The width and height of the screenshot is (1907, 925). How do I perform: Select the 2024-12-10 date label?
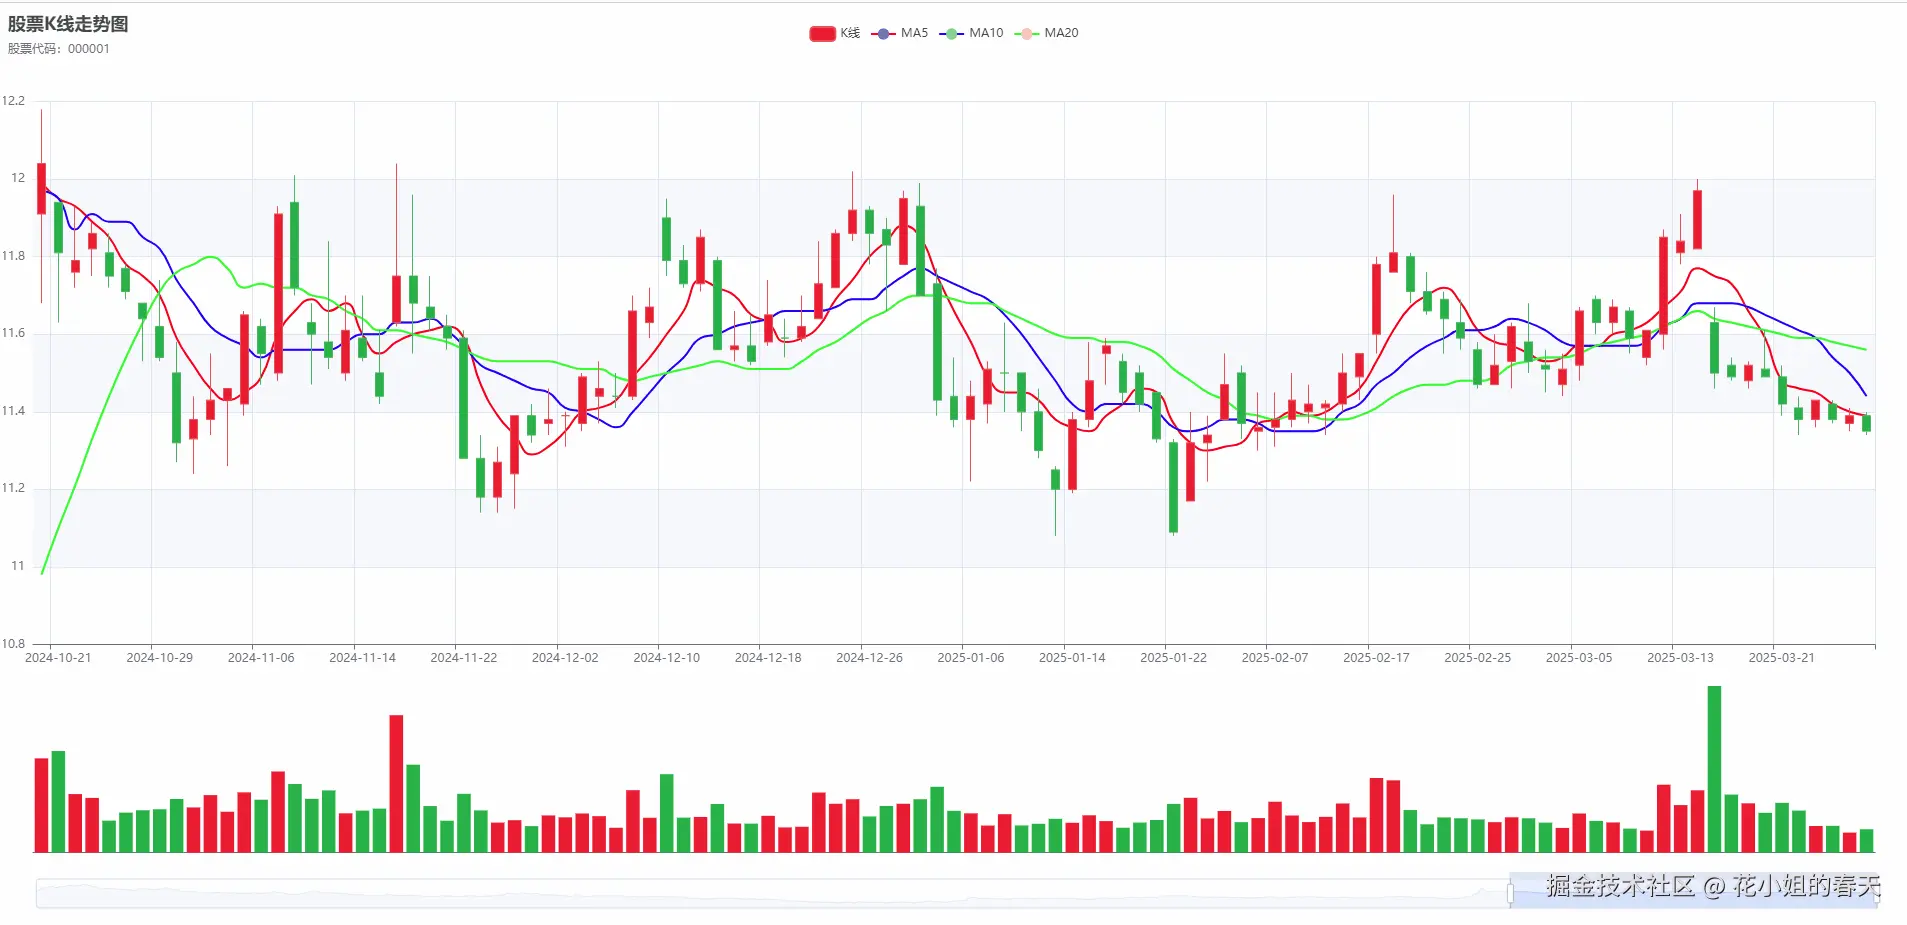pos(666,658)
